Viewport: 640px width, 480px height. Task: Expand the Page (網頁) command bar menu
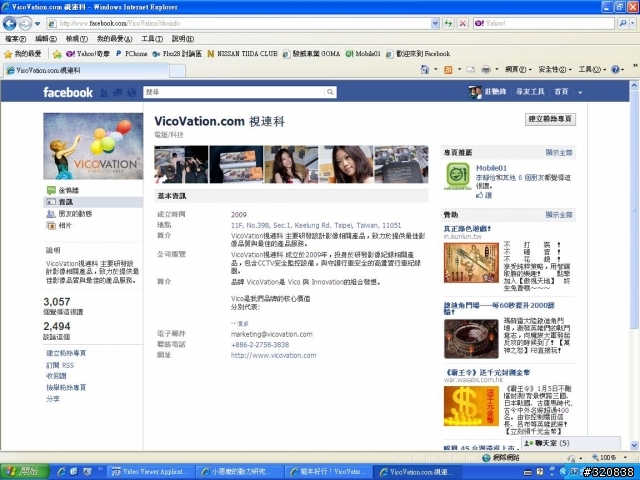[x=518, y=69]
